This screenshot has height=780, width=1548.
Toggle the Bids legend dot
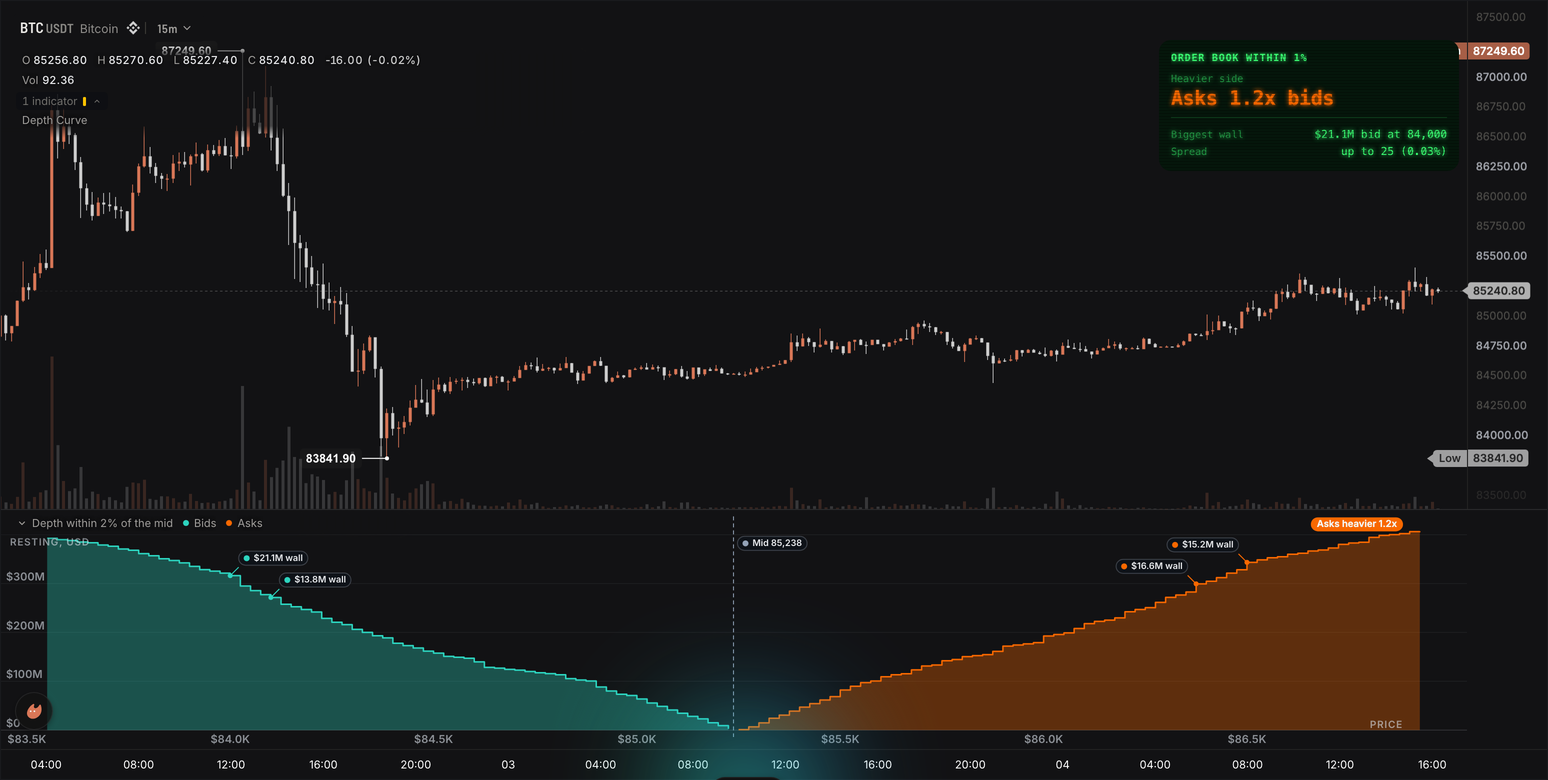coord(185,523)
